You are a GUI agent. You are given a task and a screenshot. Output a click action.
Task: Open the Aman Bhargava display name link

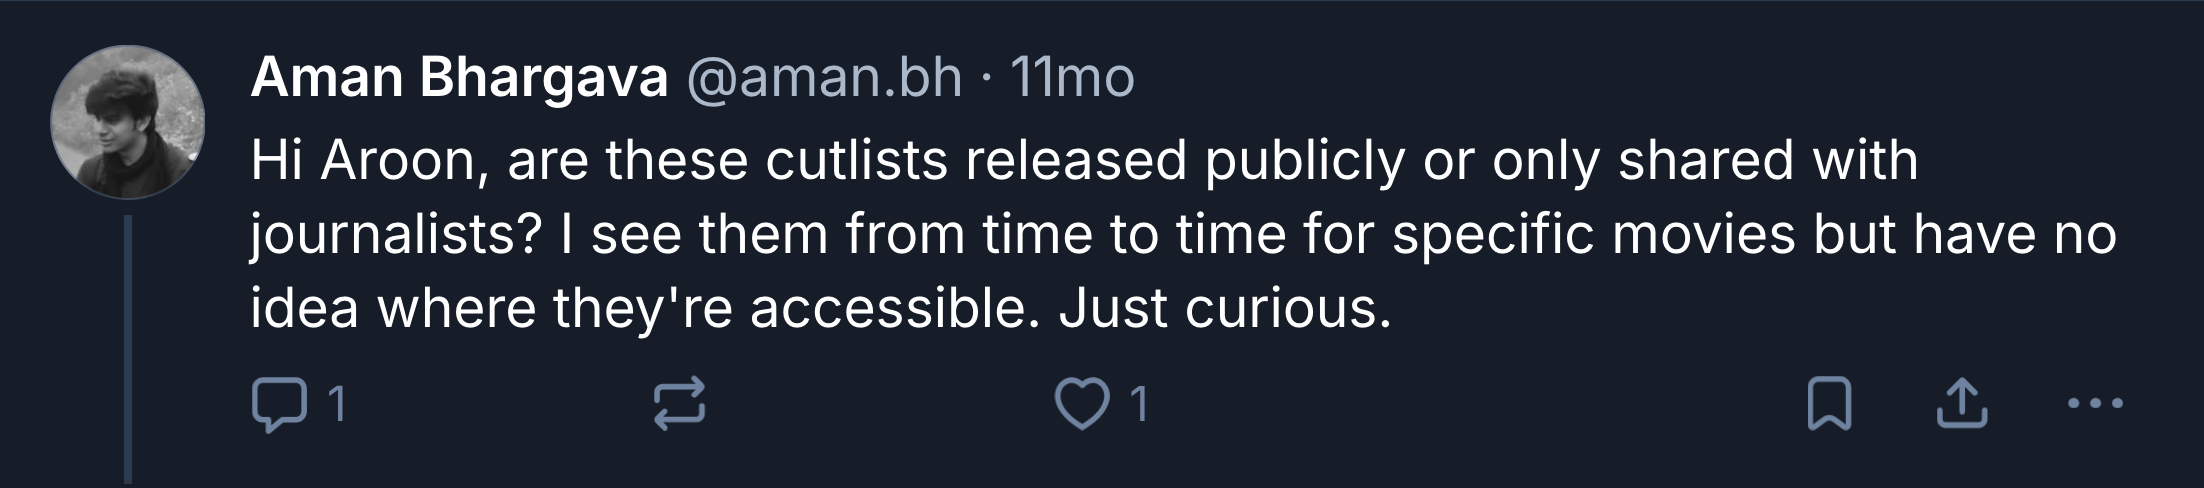coord(459,77)
